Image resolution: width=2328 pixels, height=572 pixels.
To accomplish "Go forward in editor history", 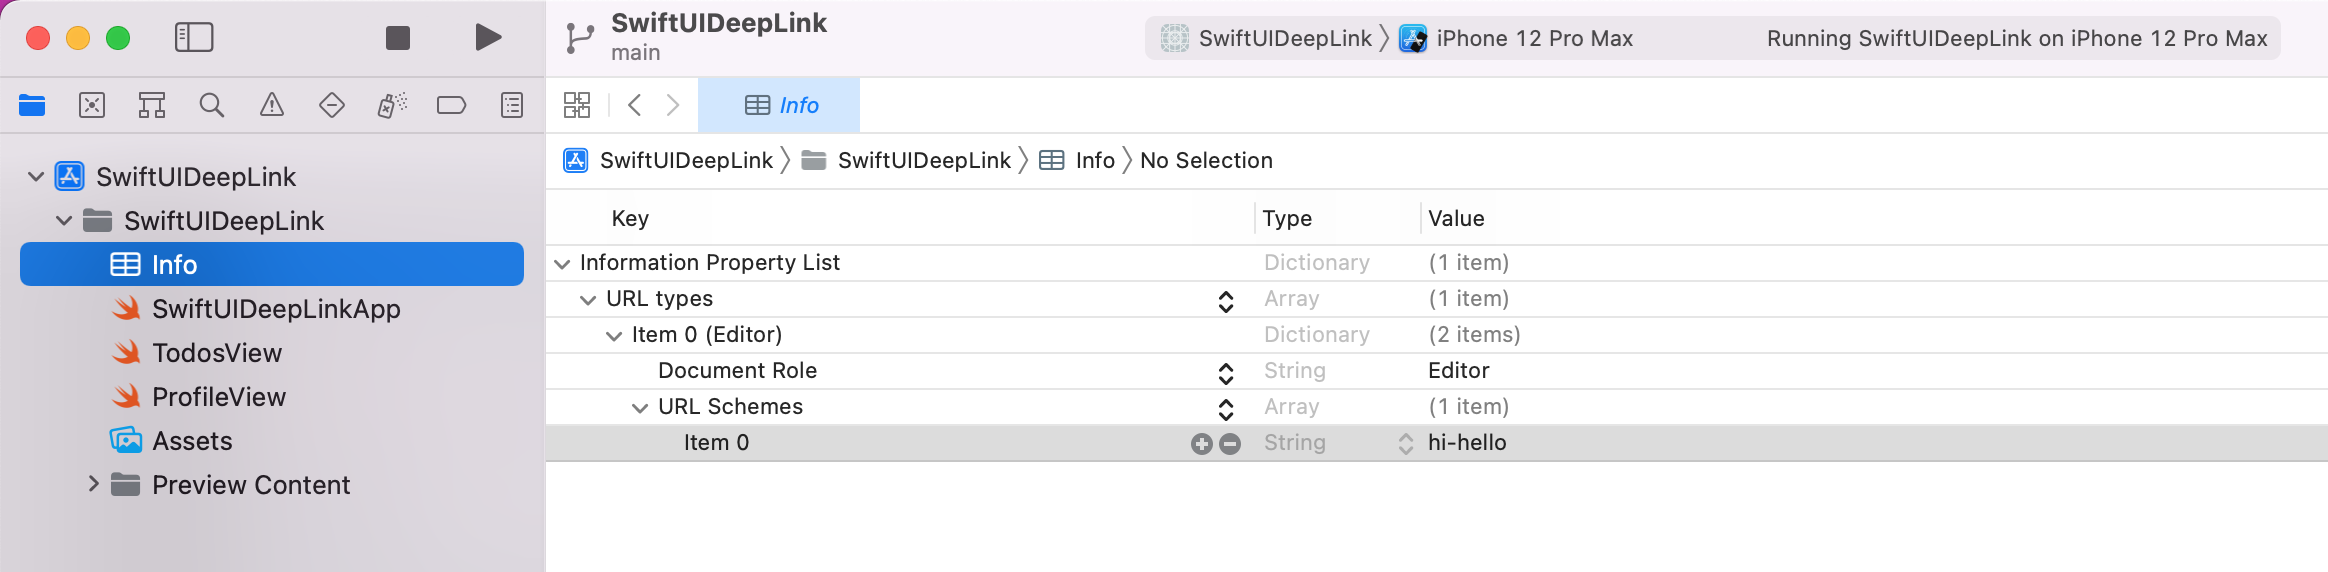I will pyautogui.click(x=673, y=105).
